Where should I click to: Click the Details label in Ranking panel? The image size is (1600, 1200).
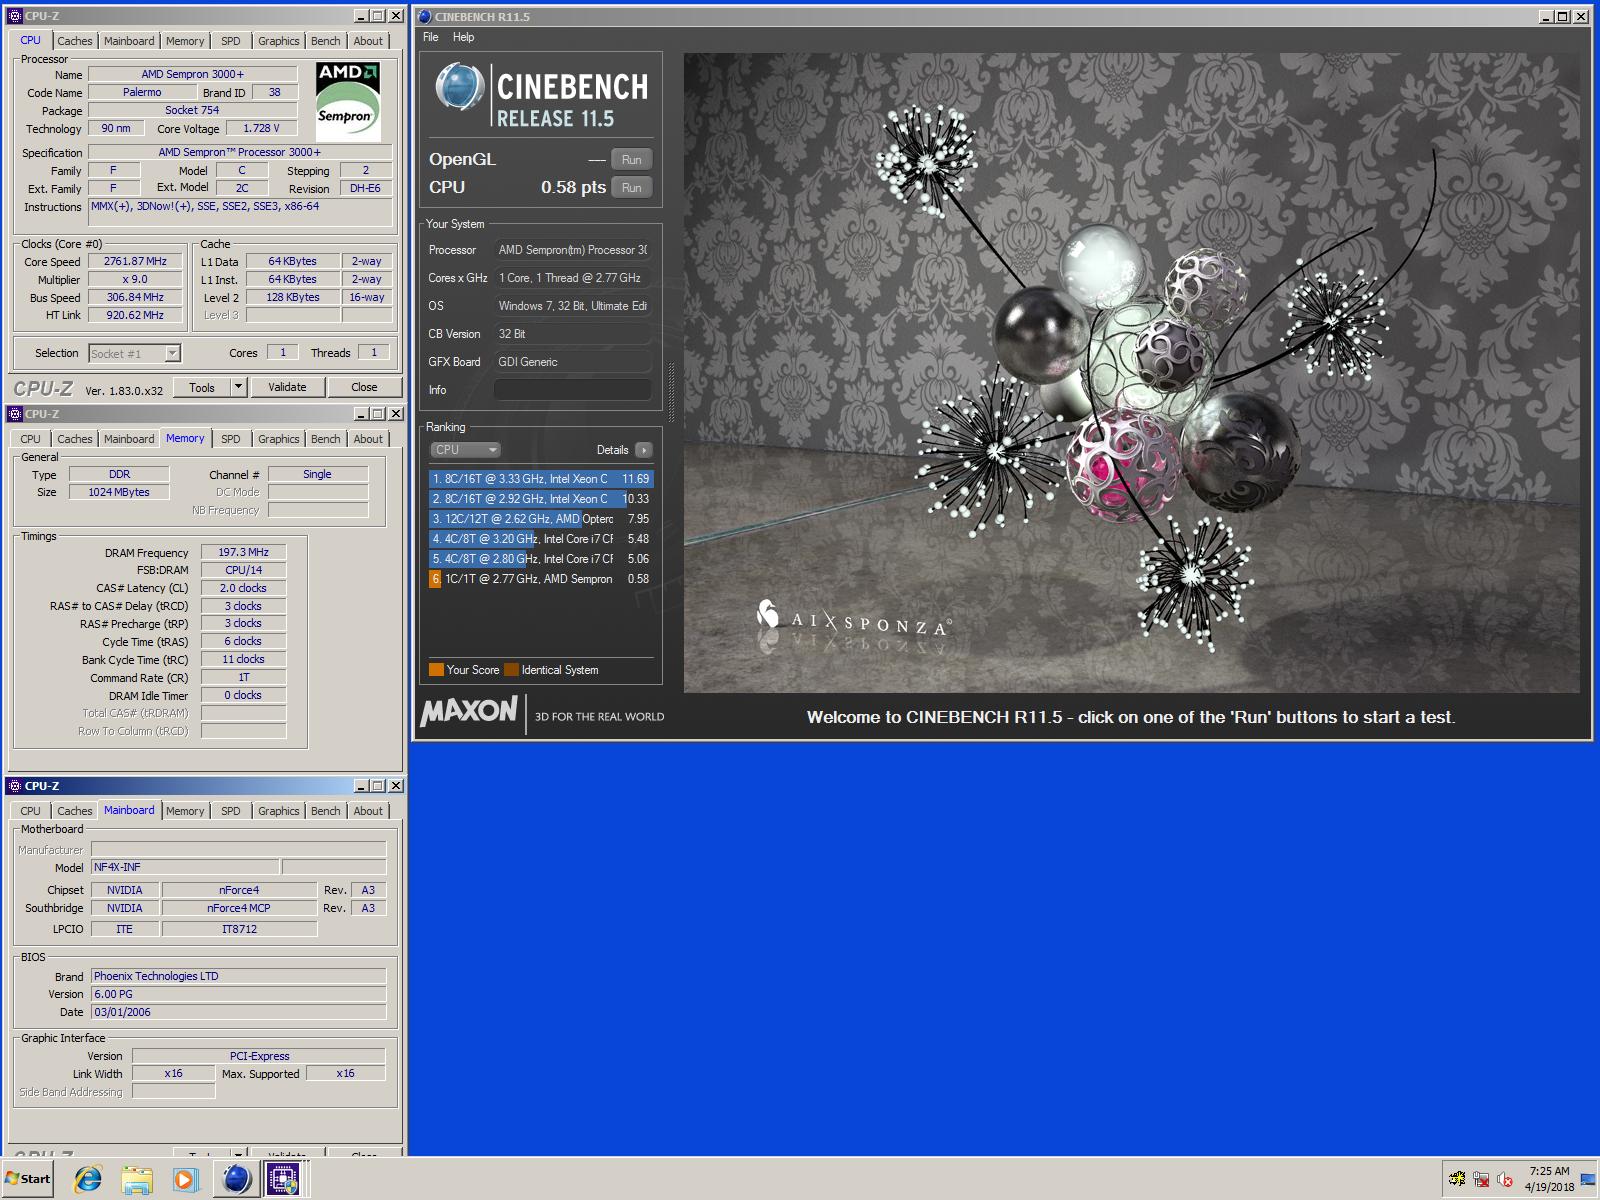click(613, 450)
